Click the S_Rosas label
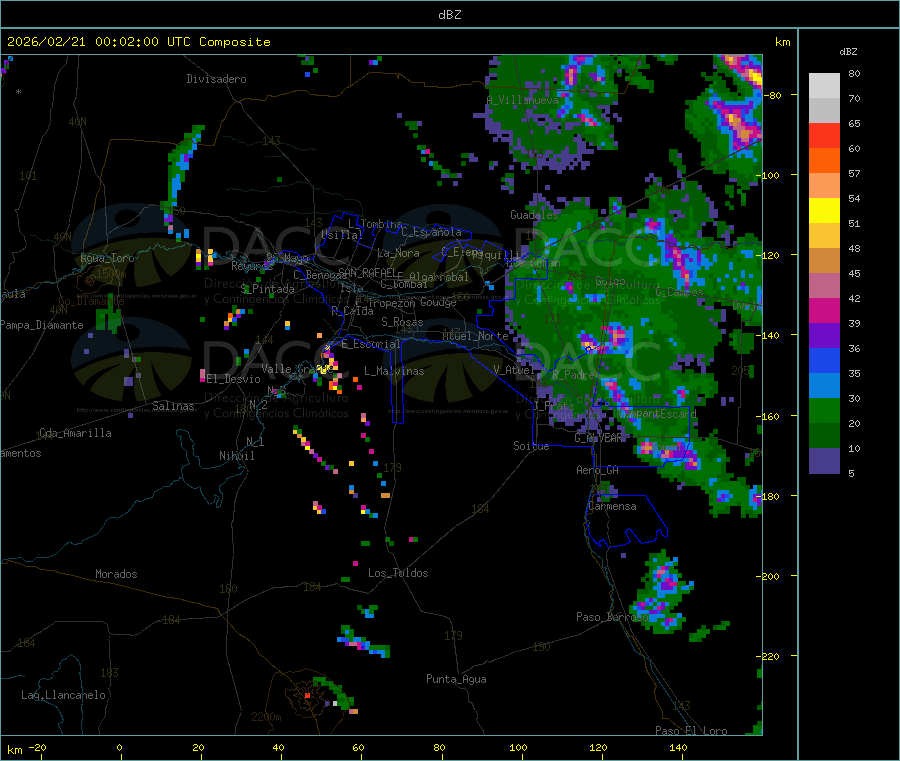Image resolution: width=900 pixels, height=761 pixels. [402, 322]
